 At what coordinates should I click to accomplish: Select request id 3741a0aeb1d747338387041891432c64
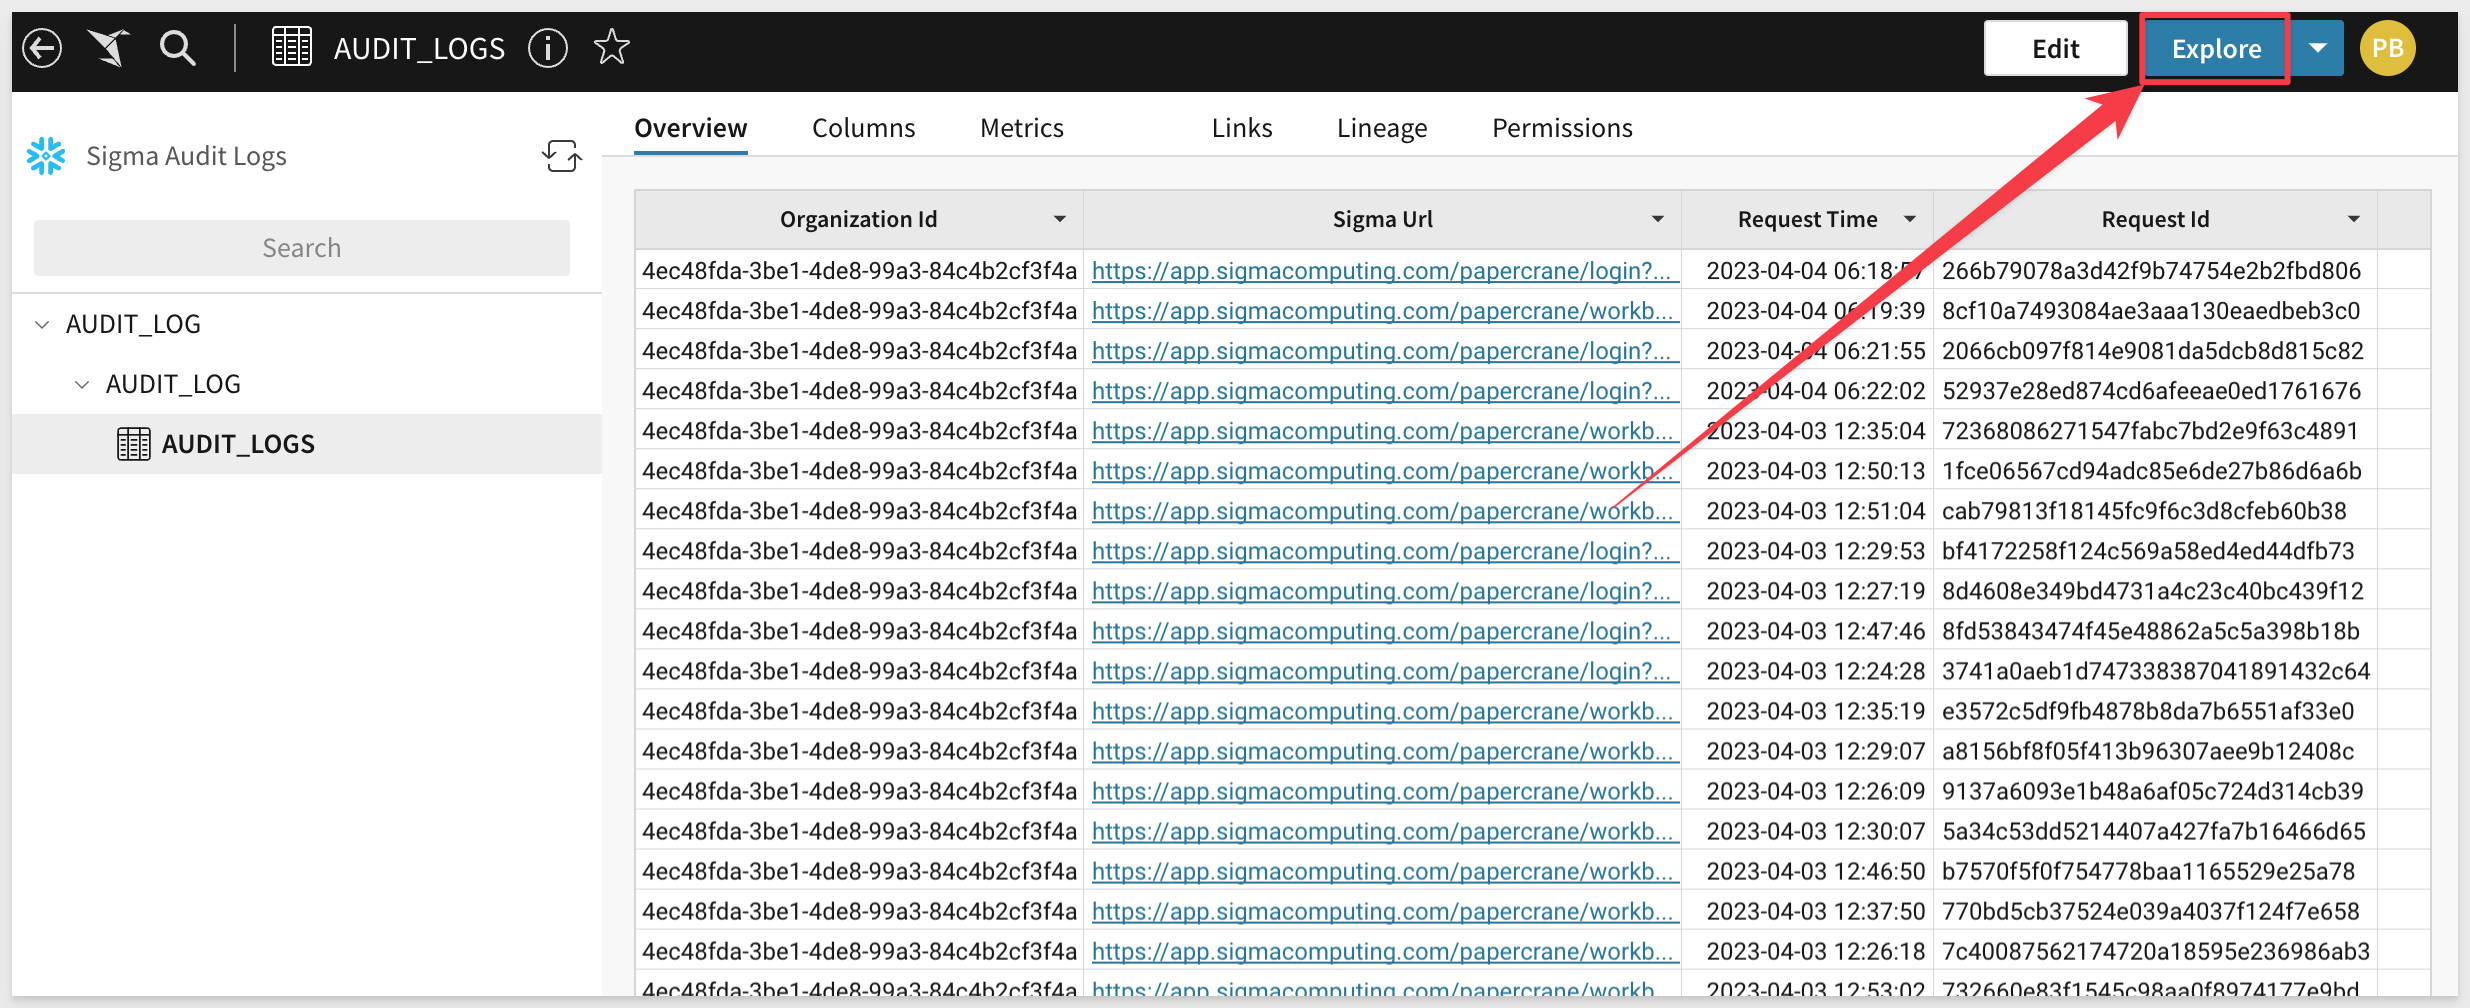click(2156, 671)
